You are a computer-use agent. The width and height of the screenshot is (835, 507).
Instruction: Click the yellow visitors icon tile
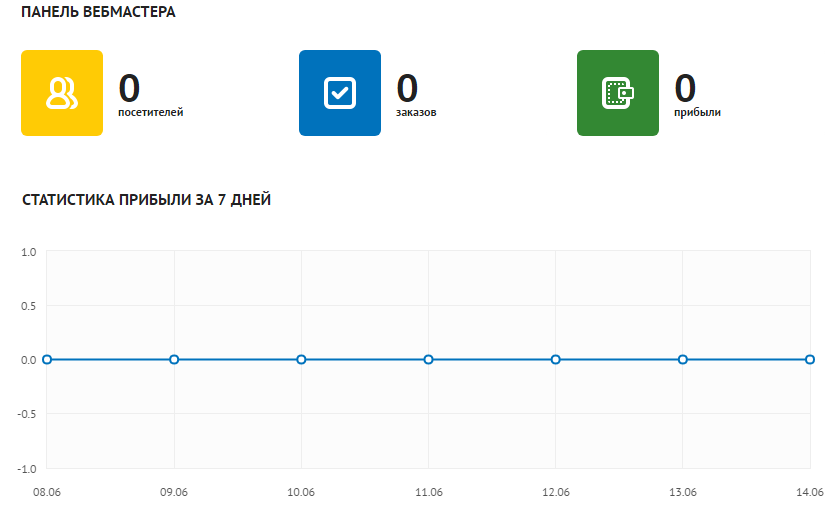click(x=61, y=93)
